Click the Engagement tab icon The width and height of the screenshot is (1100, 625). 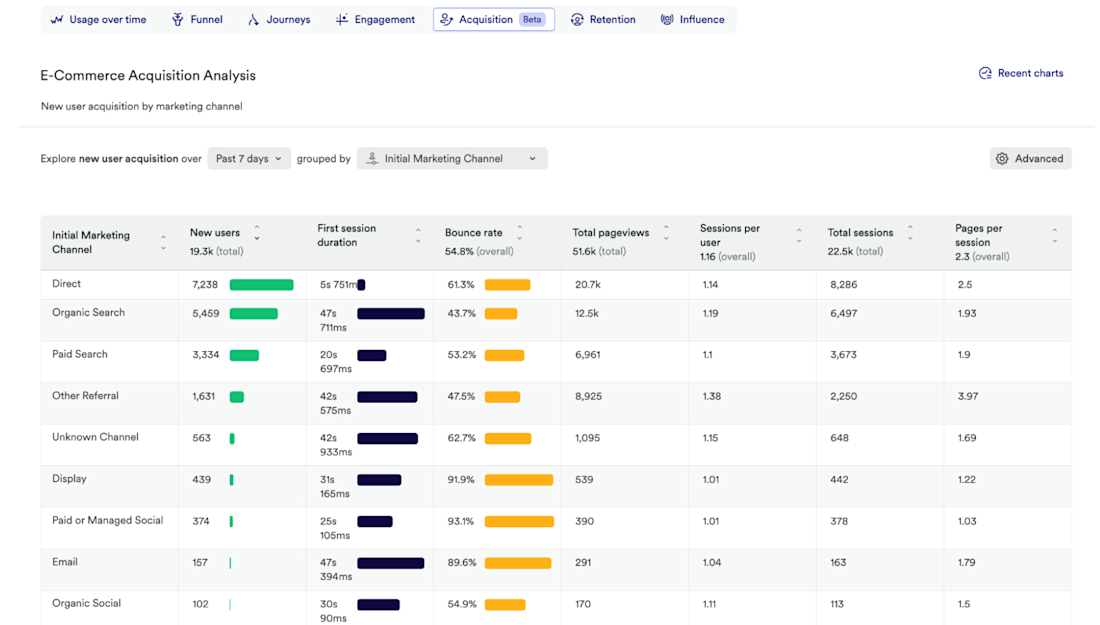[x=343, y=20]
